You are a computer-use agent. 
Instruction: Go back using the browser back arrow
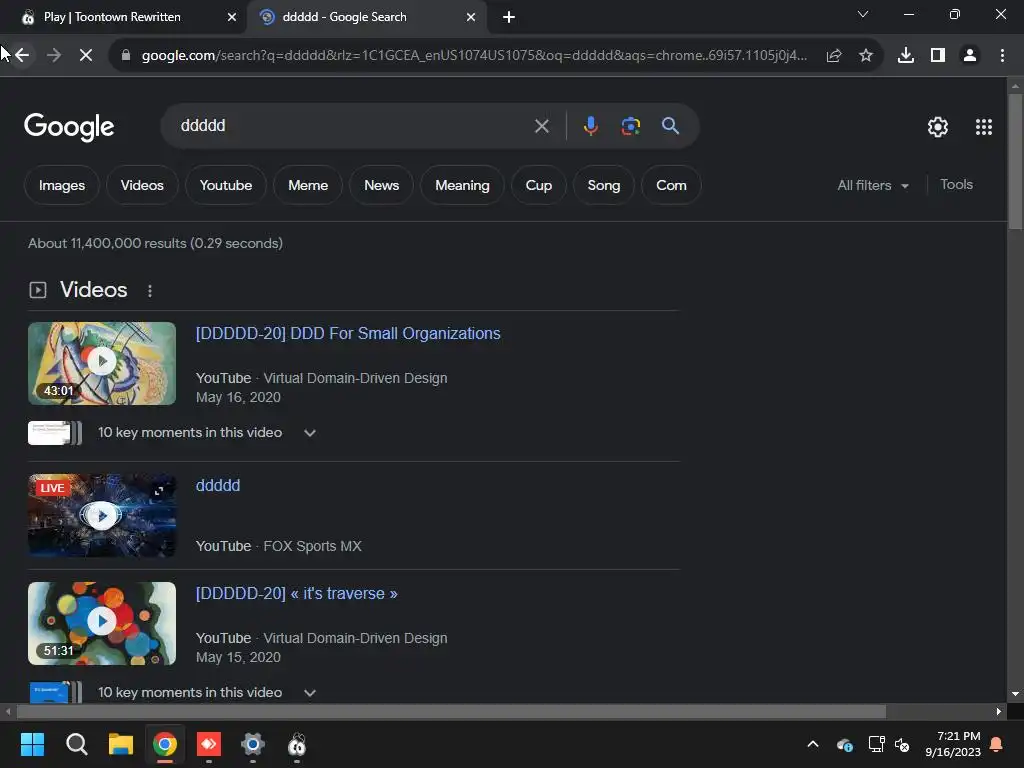coord(22,55)
